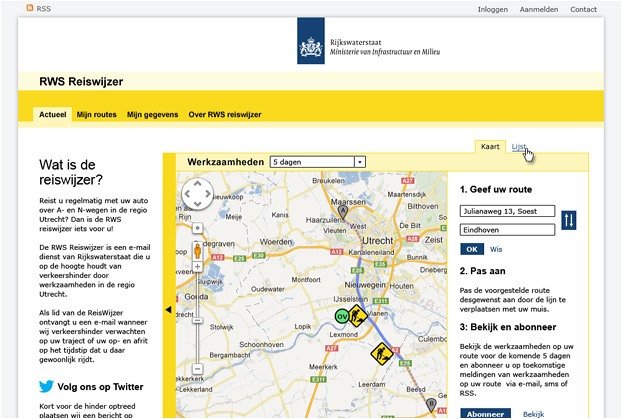Click the Eindhoven destination field
The height and width of the screenshot is (419, 622).
pyautogui.click(x=507, y=230)
